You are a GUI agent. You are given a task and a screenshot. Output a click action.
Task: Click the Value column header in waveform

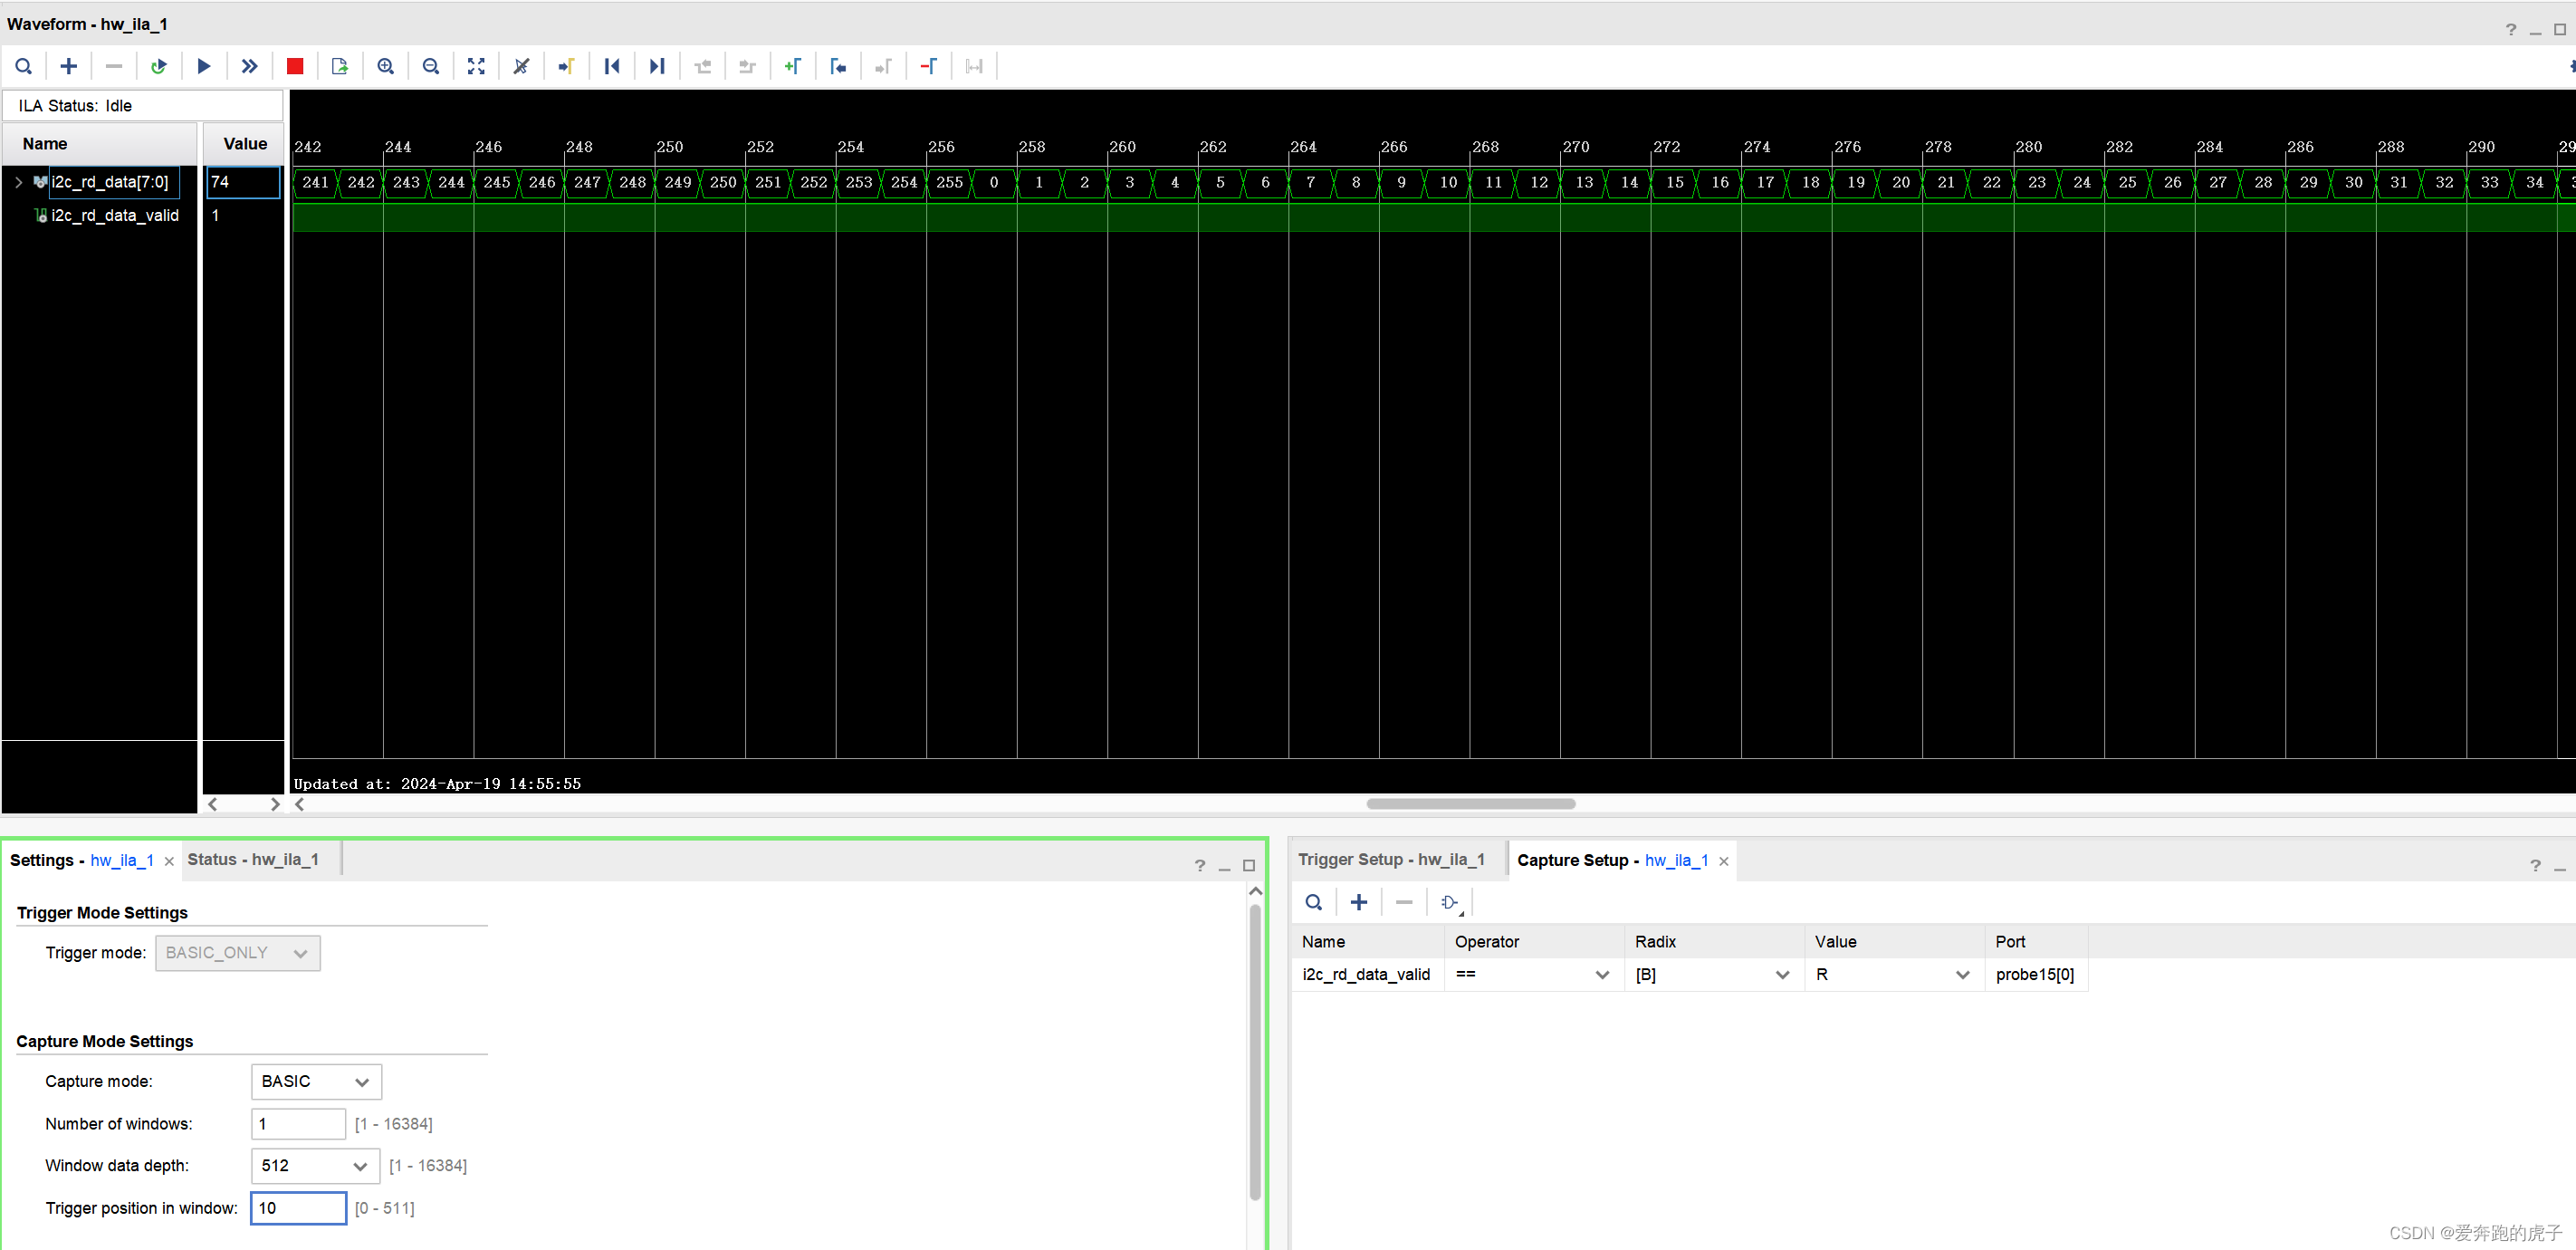[x=244, y=144]
